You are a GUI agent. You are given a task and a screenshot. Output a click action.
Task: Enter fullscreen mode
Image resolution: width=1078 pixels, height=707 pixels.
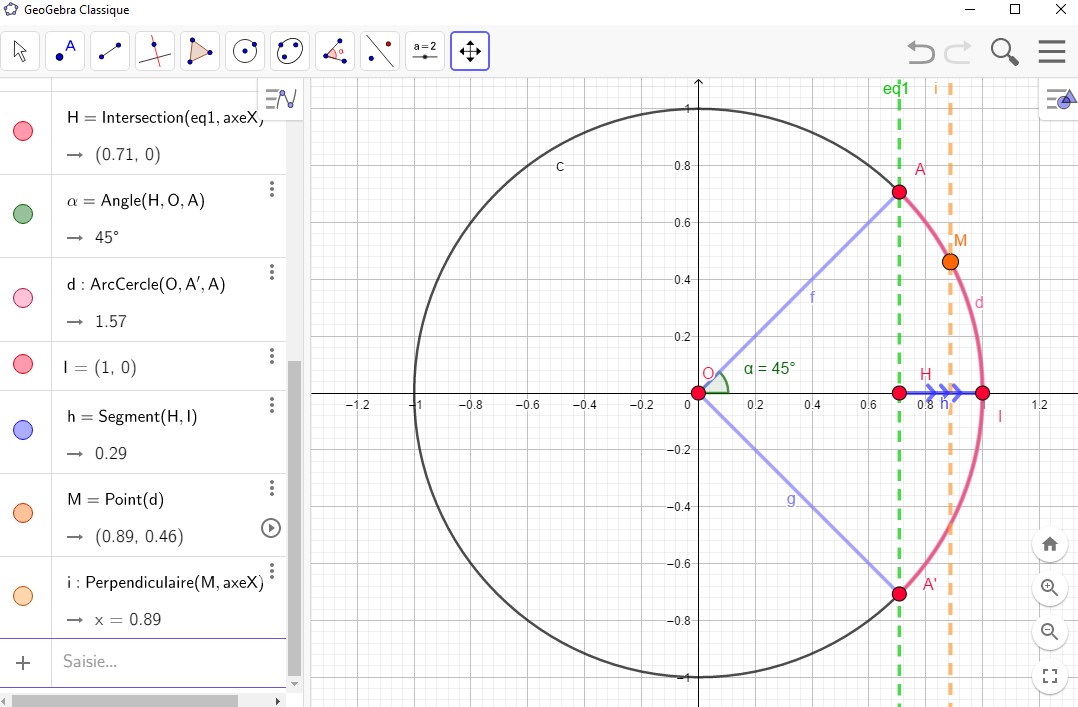pyautogui.click(x=1050, y=675)
